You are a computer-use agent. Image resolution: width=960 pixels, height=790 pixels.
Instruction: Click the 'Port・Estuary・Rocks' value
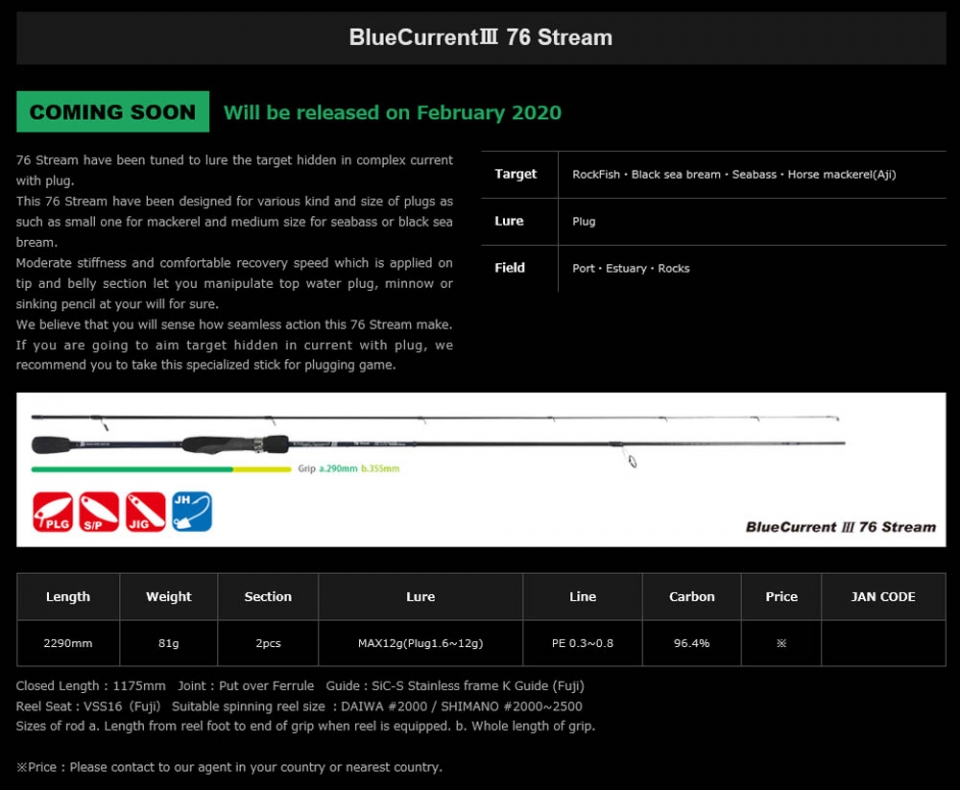(631, 268)
